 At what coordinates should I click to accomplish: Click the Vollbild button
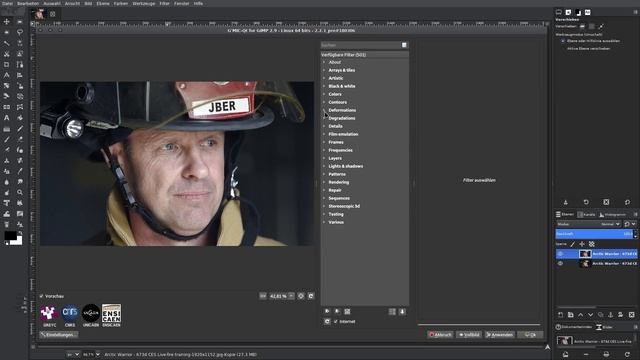[469, 335]
